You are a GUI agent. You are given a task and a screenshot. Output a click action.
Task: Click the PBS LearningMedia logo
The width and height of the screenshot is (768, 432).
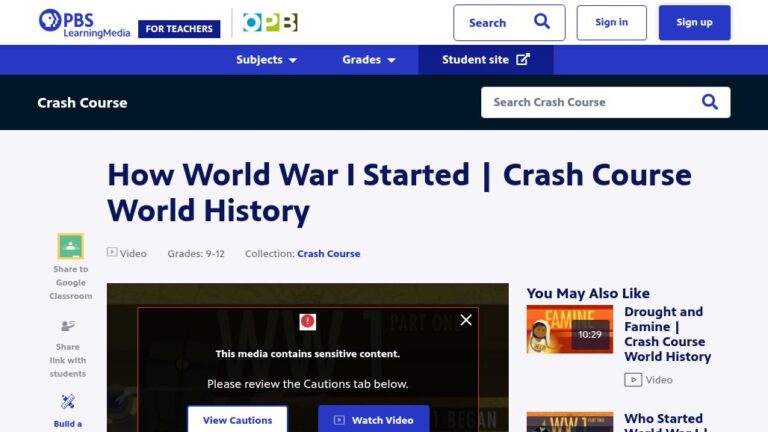pos(84,23)
